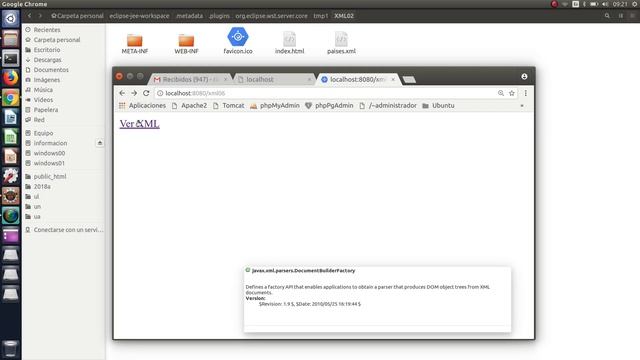The image size is (640, 360).
Task: Go to .metadata breadcrumb
Action: 189,16
